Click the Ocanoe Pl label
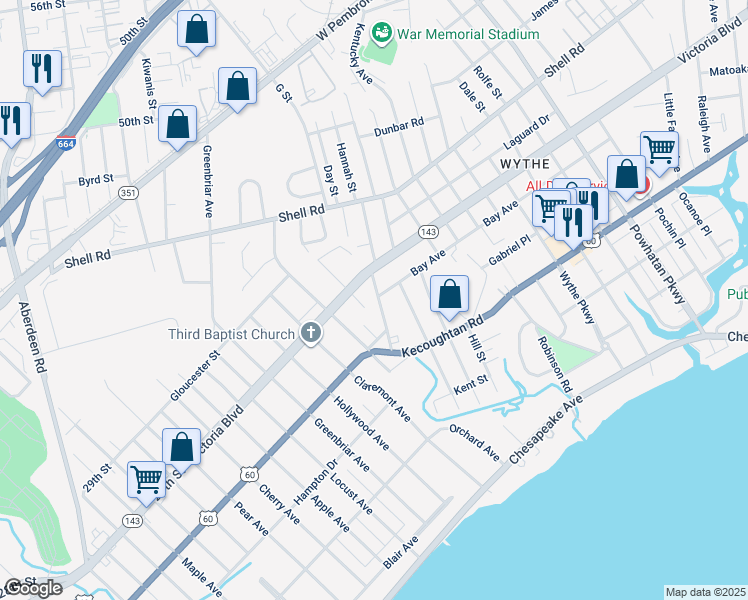The image size is (748, 600). (695, 214)
